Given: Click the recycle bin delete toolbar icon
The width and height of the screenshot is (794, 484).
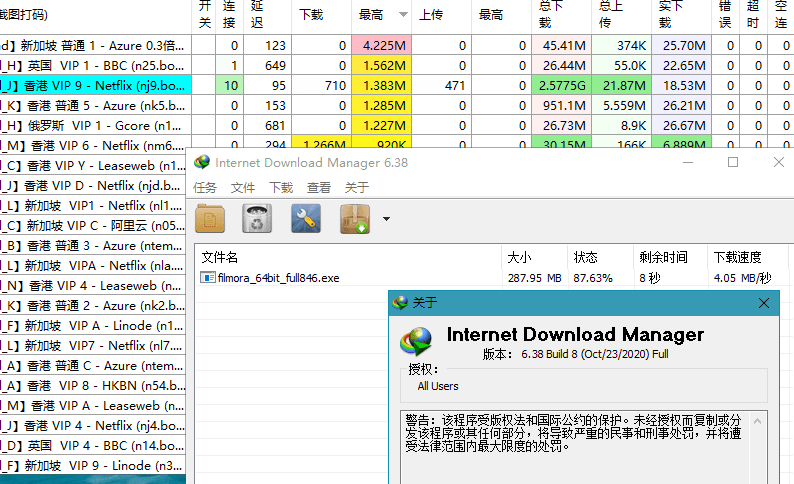Looking at the screenshot, I should pyautogui.click(x=257, y=219).
